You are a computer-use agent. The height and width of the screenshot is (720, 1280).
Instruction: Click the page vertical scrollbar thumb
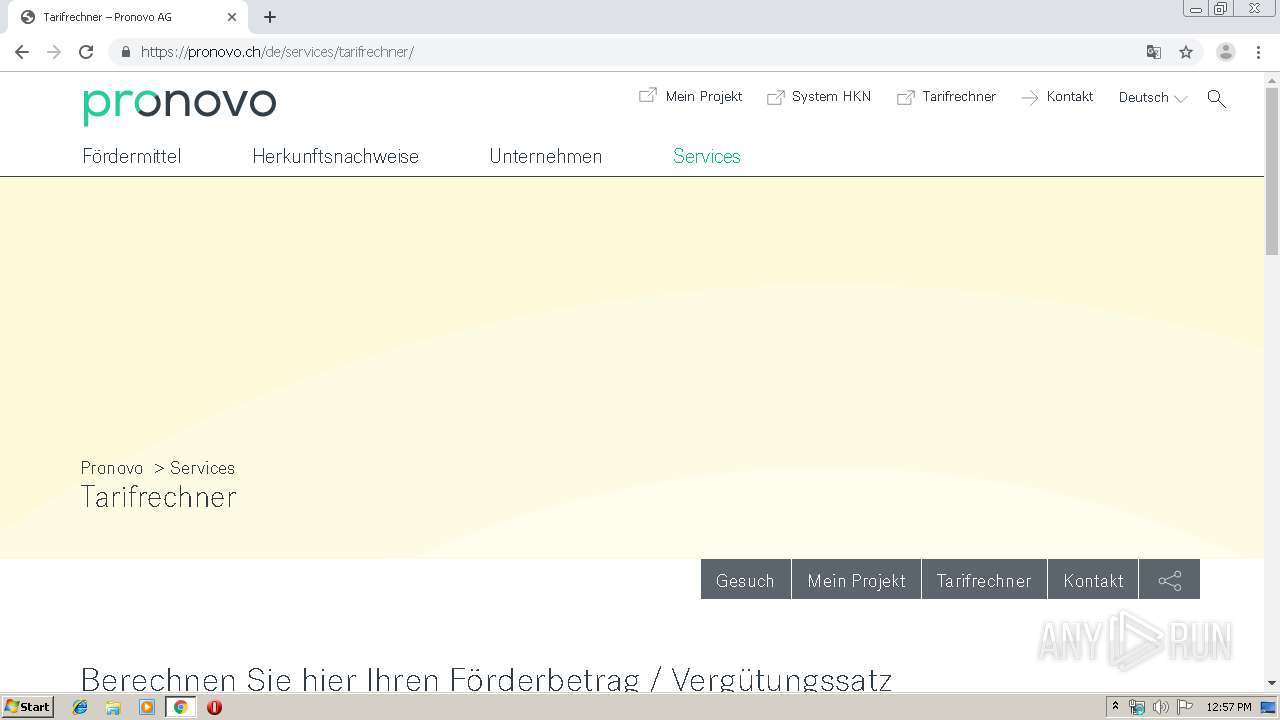click(x=1272, y=170)
